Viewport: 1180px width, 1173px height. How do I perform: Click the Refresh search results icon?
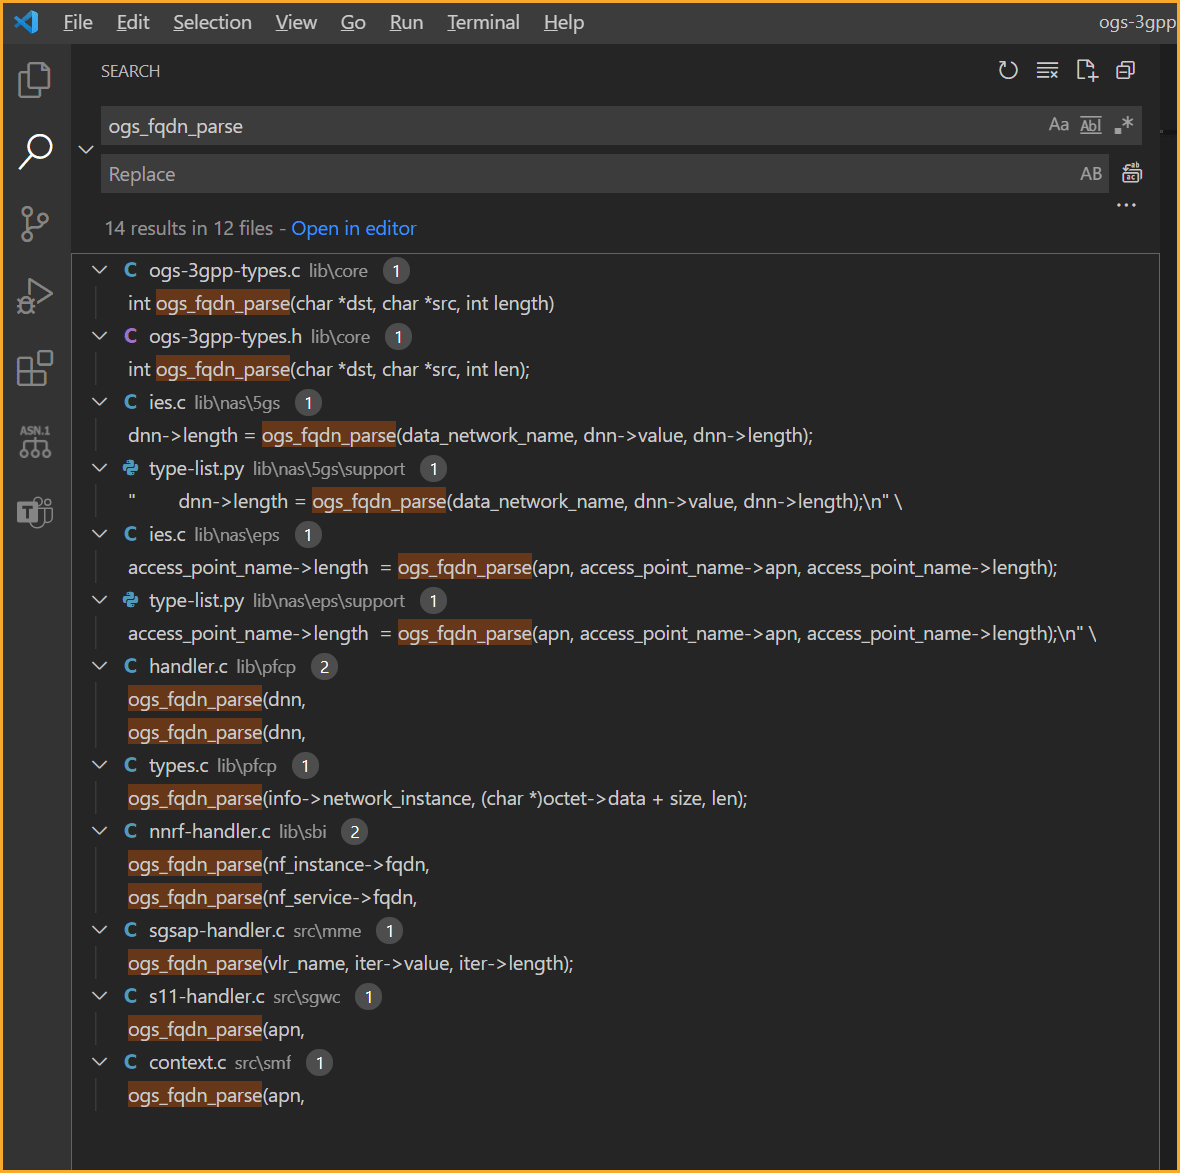coord(1008,70)
